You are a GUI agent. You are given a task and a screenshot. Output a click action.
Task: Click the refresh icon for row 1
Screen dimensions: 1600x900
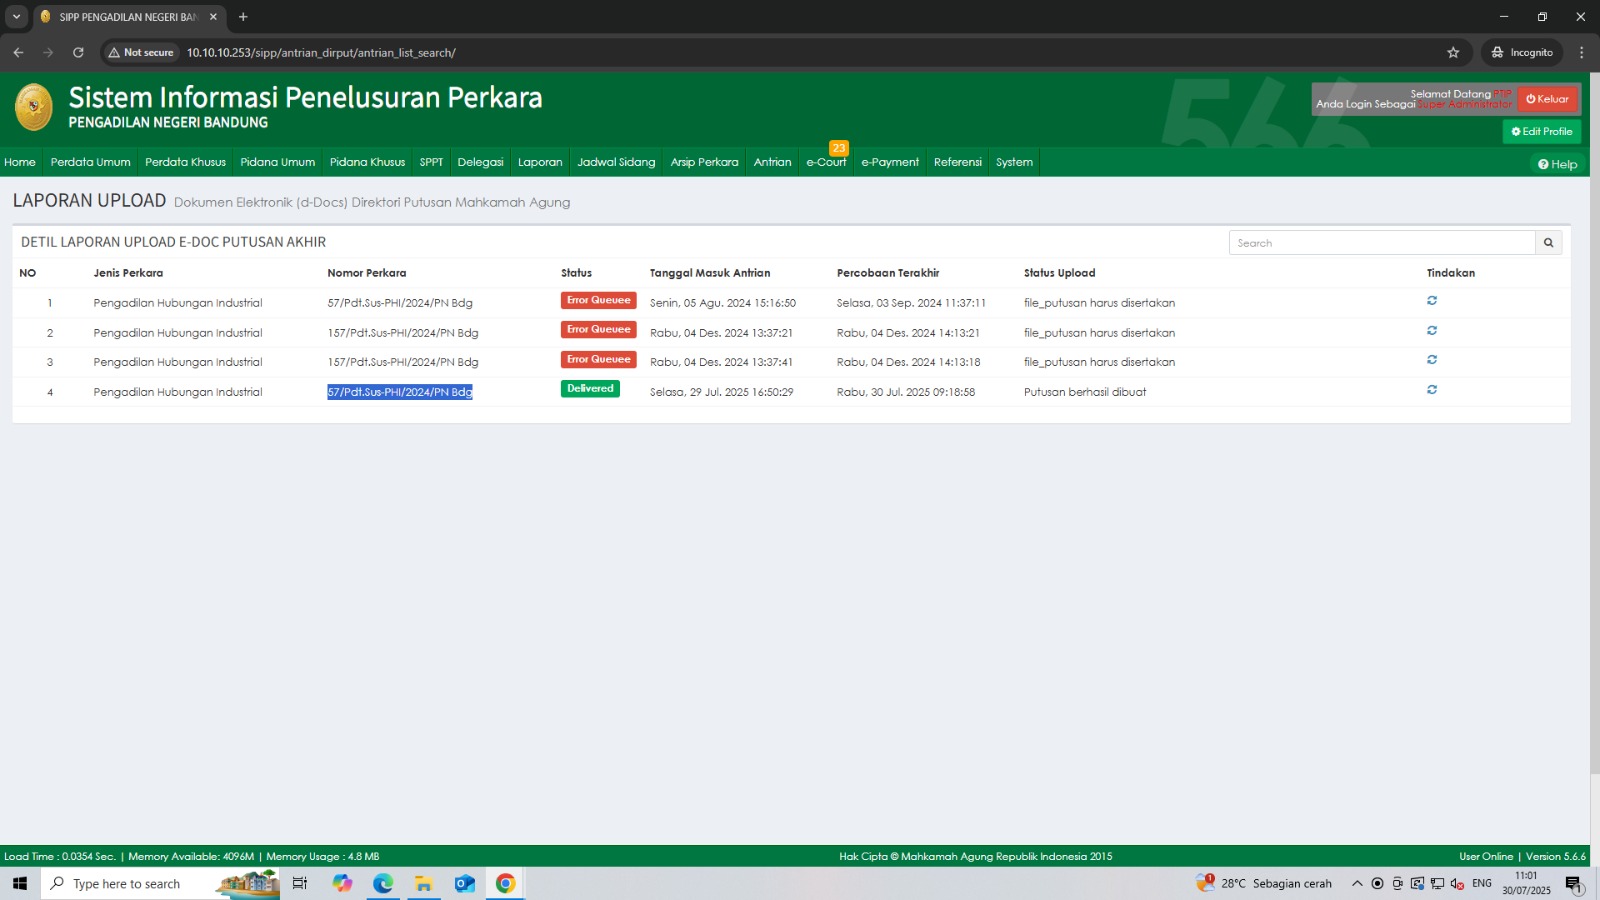tap(1431, 301)
